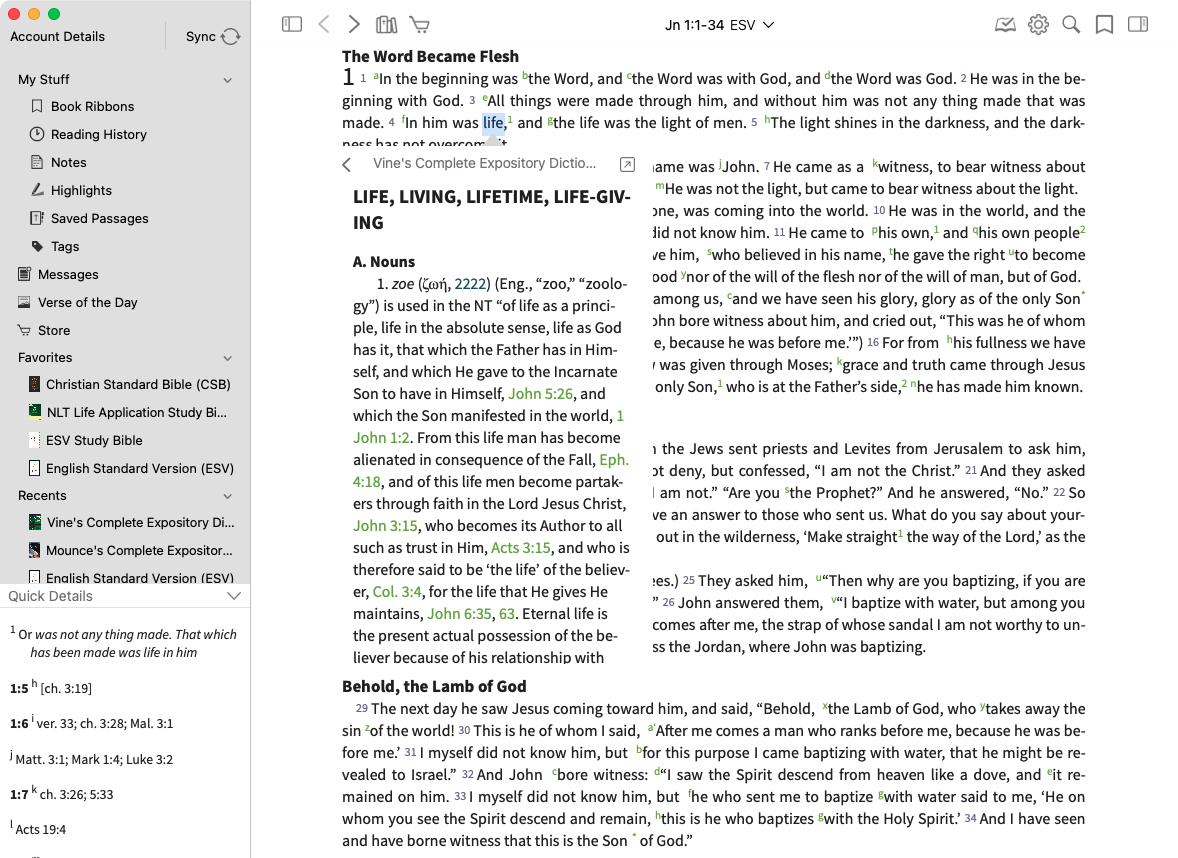
Task: Open the Jn 1:1-34 ESV passage dropdown
Action: 719,24
